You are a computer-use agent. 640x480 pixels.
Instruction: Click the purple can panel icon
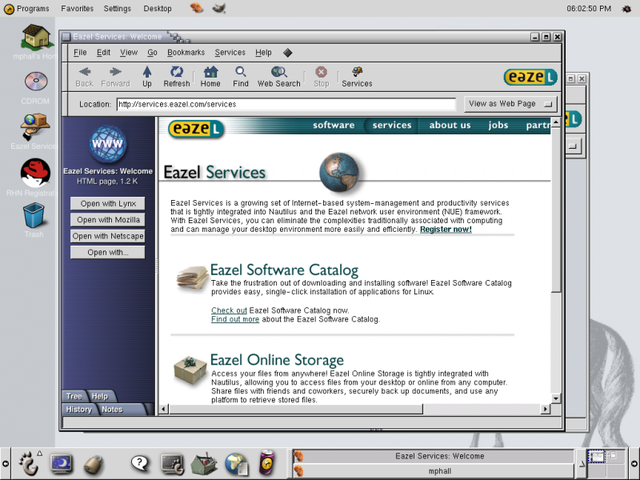267,463
